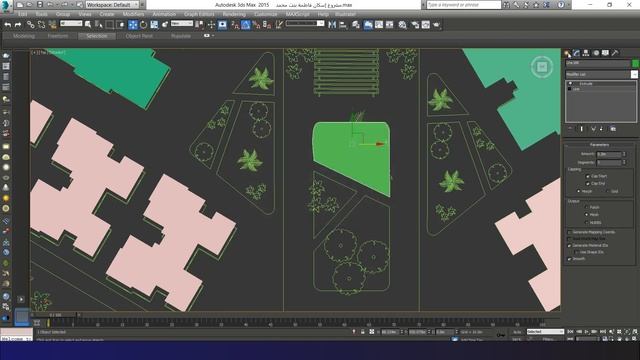Open the selection filter dropdown in toolbar
The height and width of the screenshot is (360, 640).
(x=71, y=24)
